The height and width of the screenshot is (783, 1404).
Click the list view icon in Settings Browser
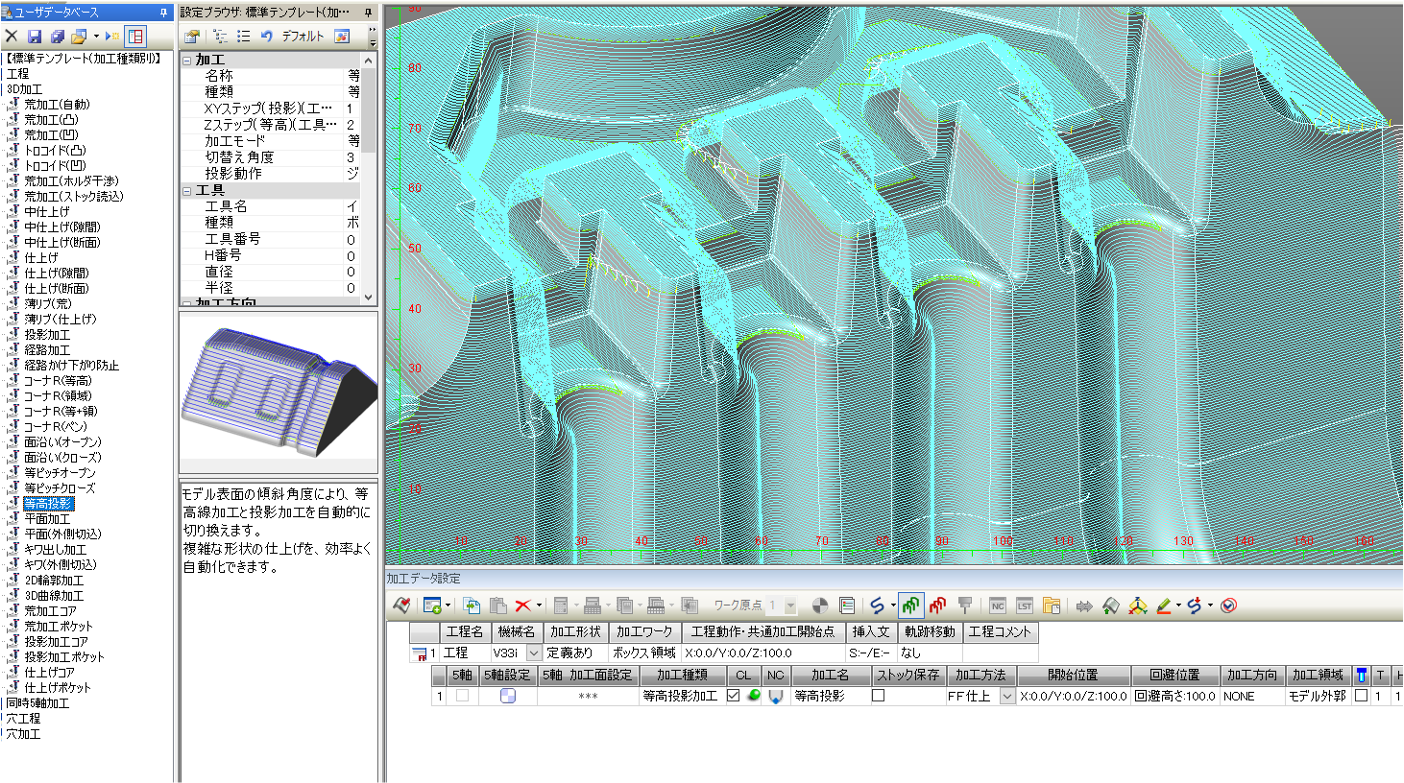pyautogui.click(x=243, y=36)
